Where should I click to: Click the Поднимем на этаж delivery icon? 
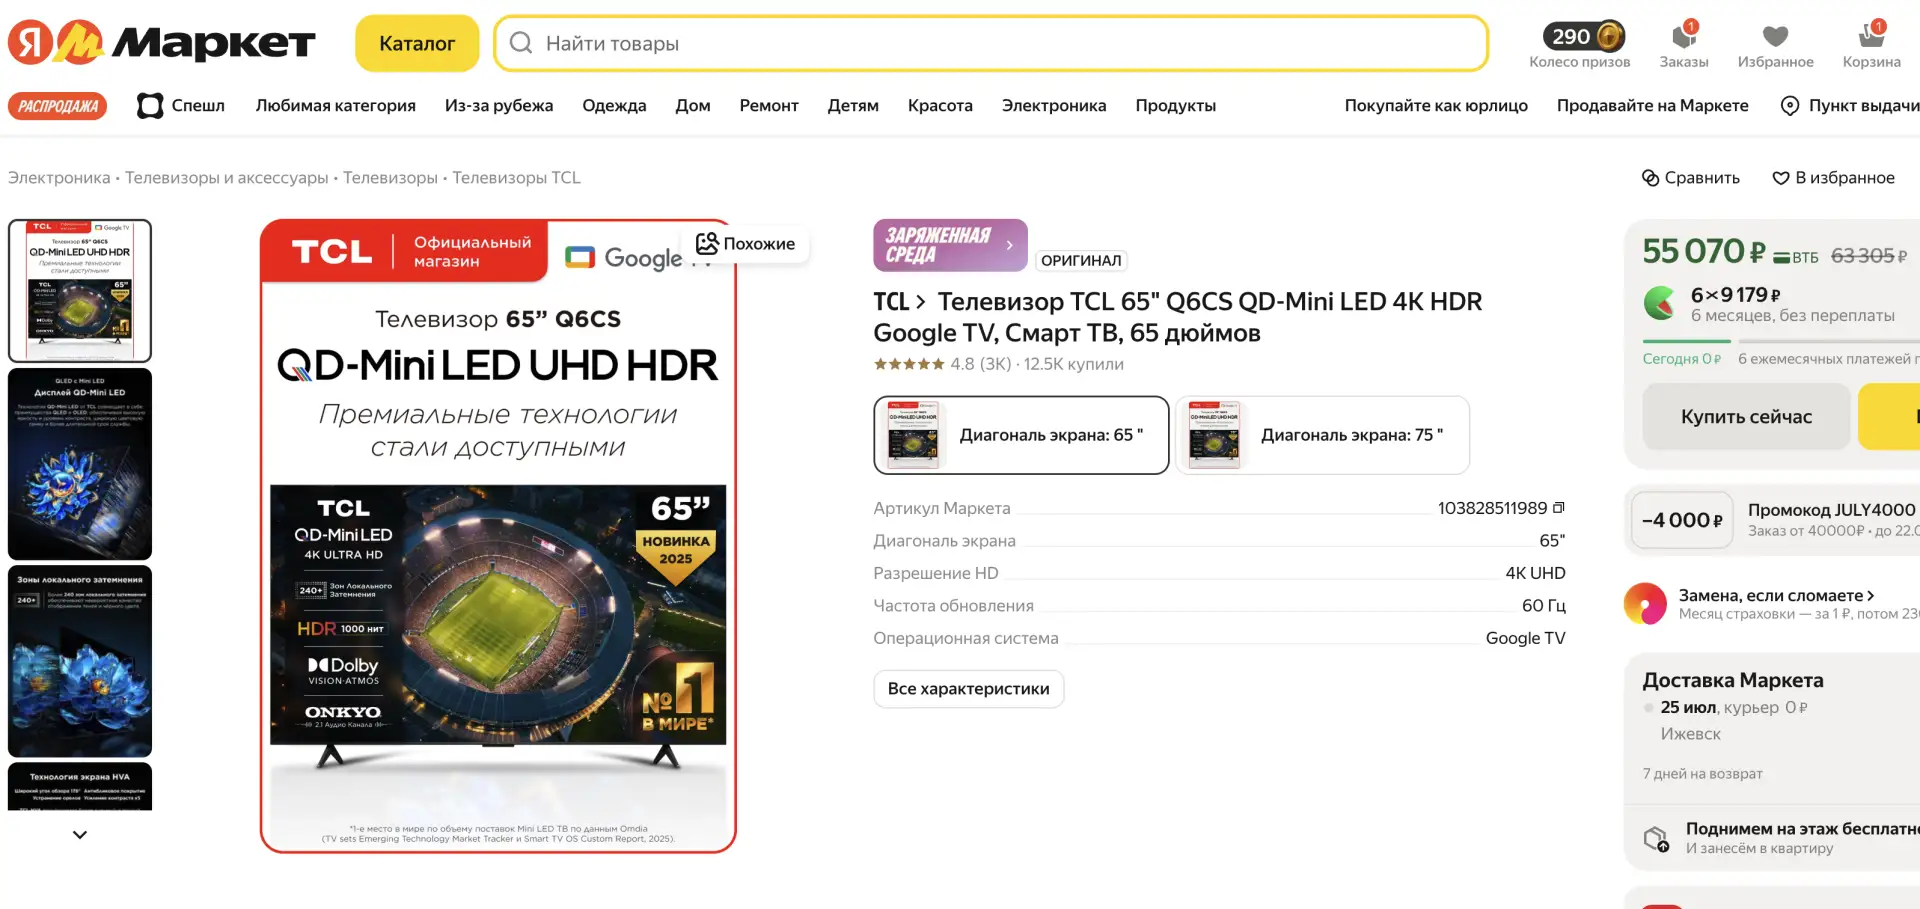pyautogui.click(x=1657, y=838)
